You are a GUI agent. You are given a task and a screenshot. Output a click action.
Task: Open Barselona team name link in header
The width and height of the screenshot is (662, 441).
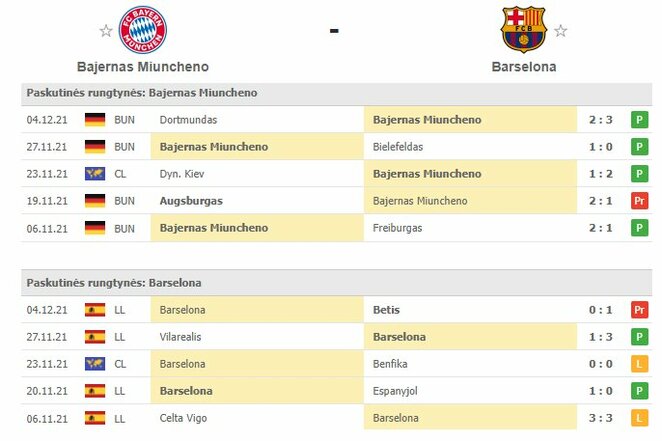[x=524, y=67]
